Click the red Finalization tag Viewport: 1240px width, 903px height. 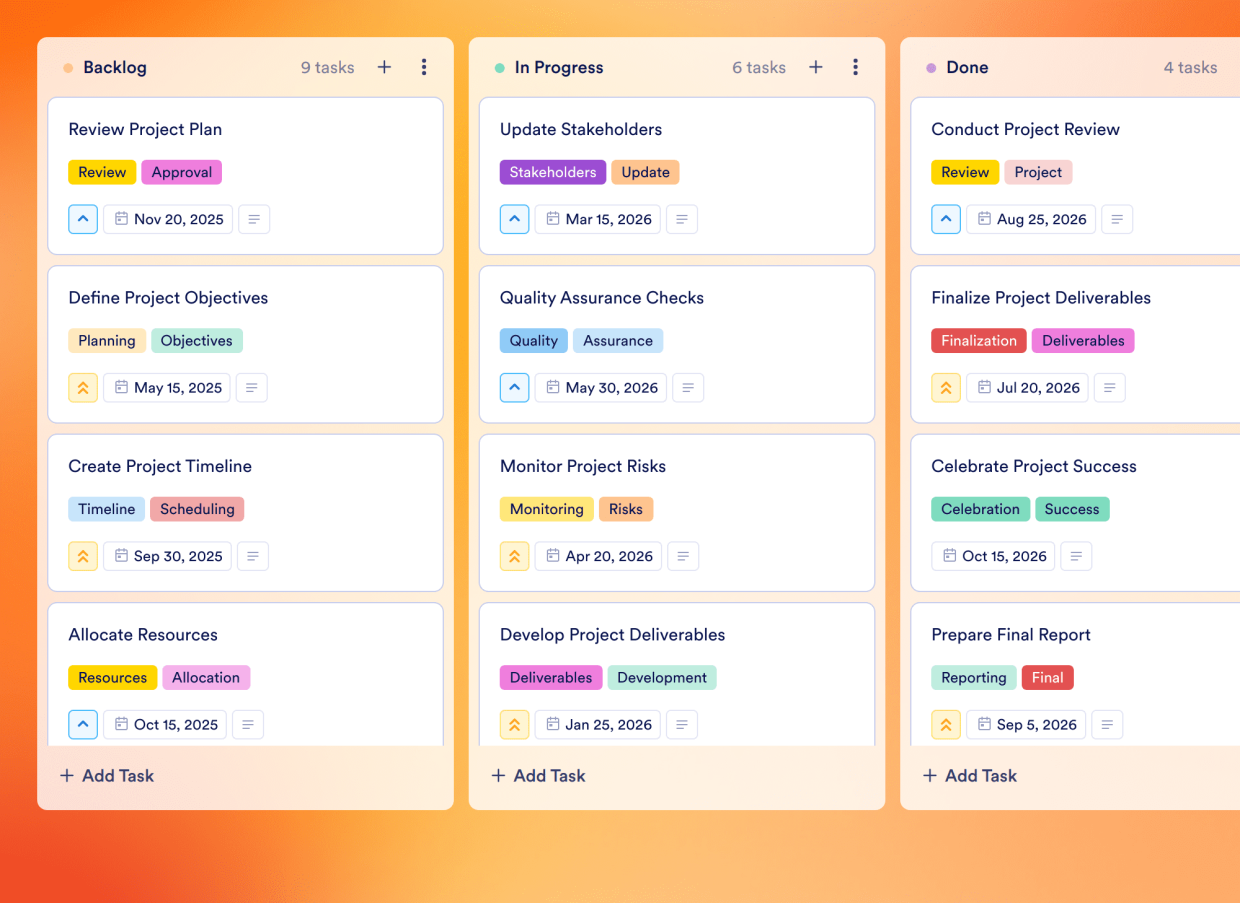coord(978,340)
